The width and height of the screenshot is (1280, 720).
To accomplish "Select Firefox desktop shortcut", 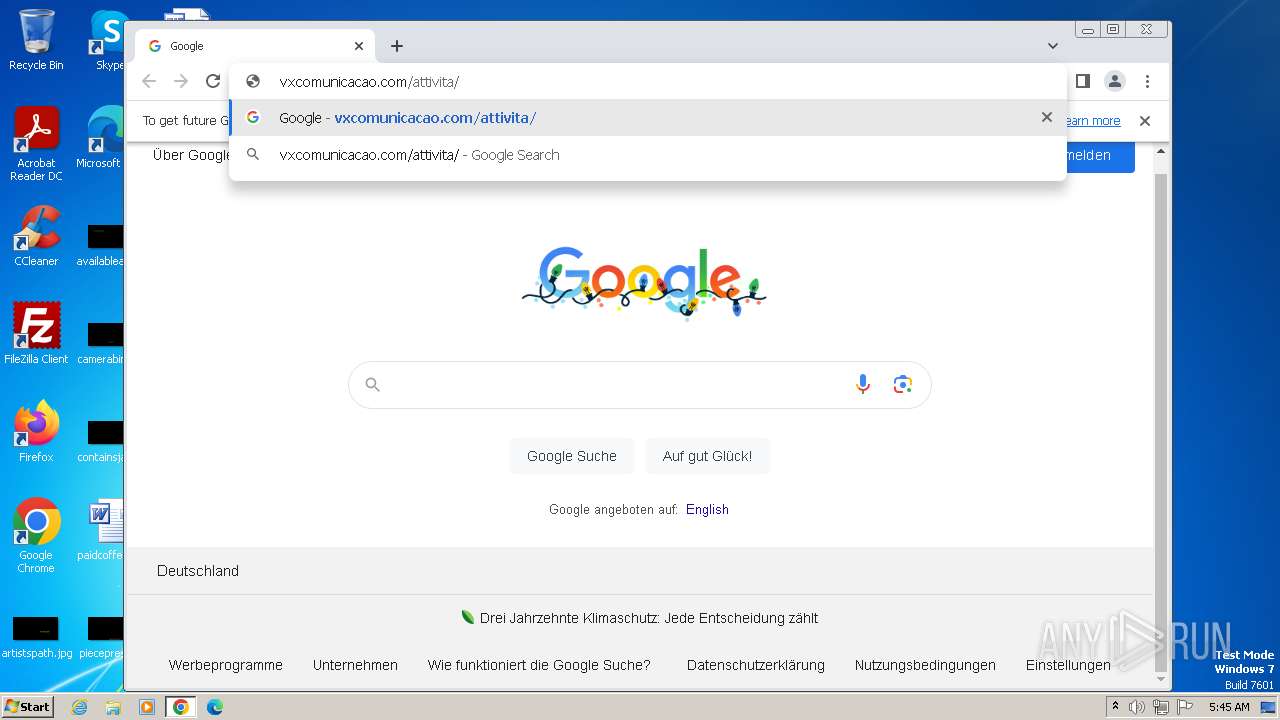I will pyautogui.click(x=36, y=432).
